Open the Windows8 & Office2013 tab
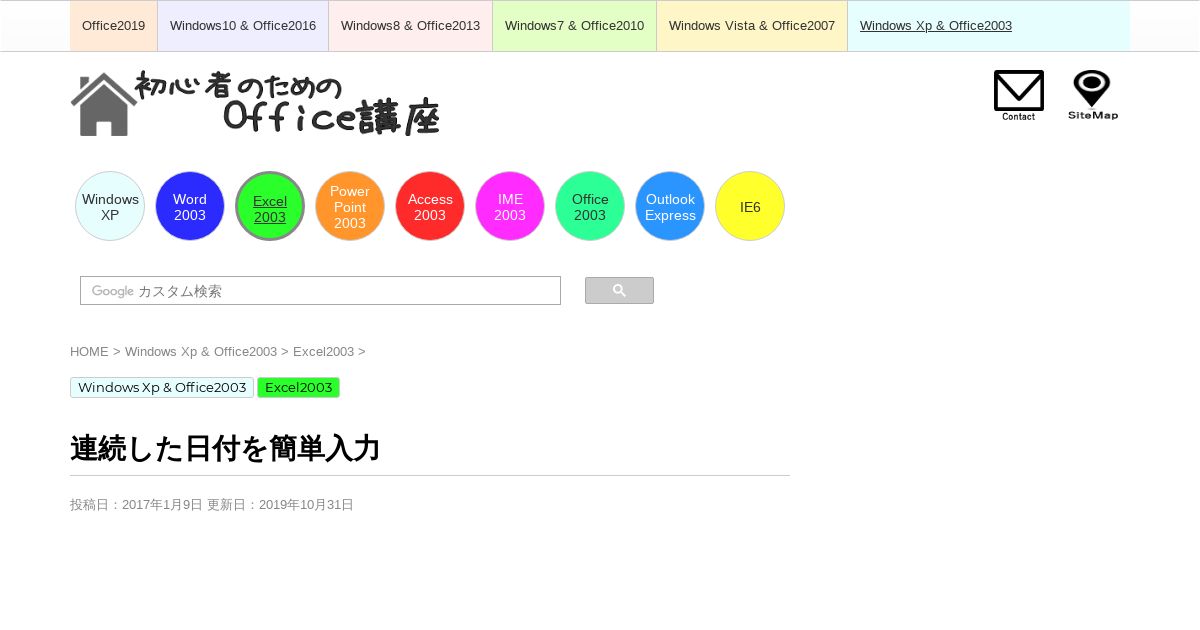Image resolution: width=1200 pixels, height=630 pixels. pos(410,26)
